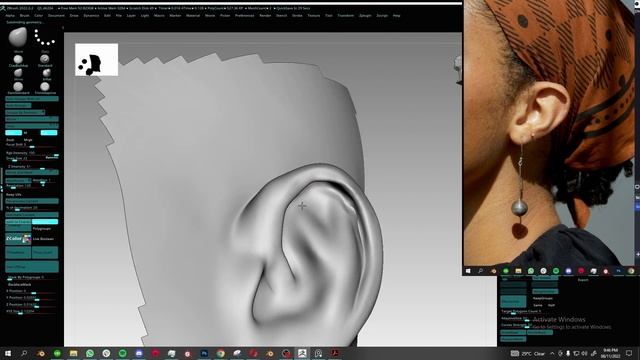The width and height of the screenshot is (640, 360).
Task: Click the Export label in right panel
Action: point(583,280)
